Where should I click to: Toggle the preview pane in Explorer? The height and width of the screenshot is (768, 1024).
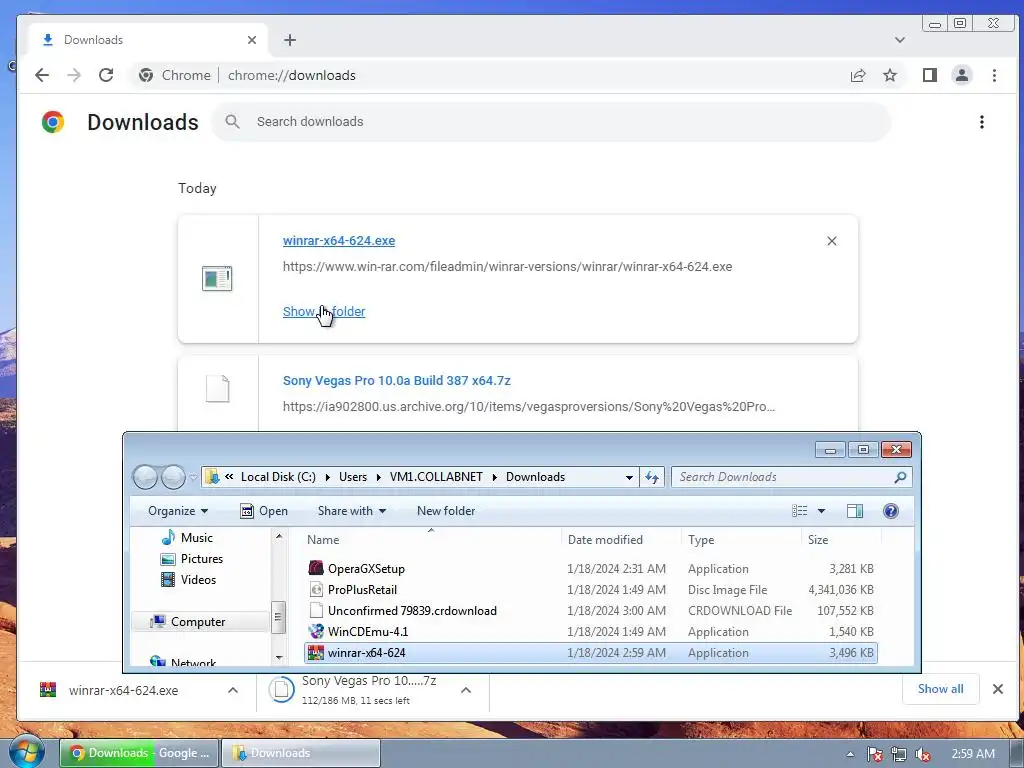click(x=855, y=511)
